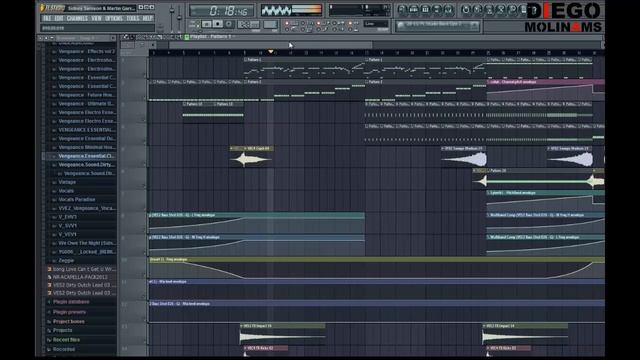Open the VIEW menu
Image resolution: width=640 pixels, height=360 pixels.
pos(96,18)
